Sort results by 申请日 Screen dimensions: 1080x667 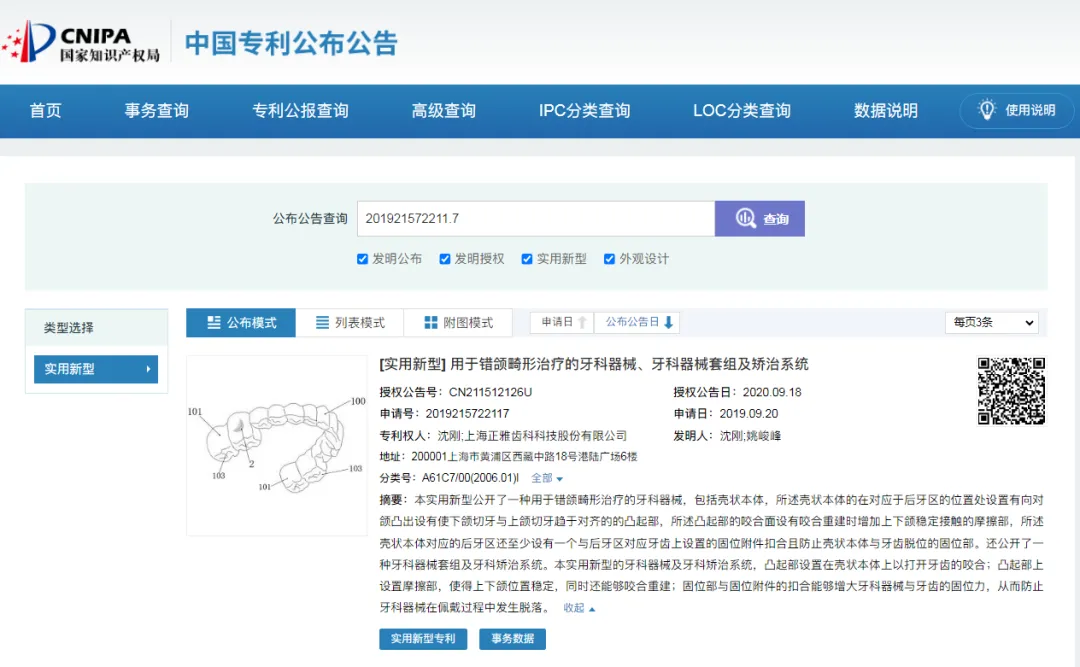562,322
